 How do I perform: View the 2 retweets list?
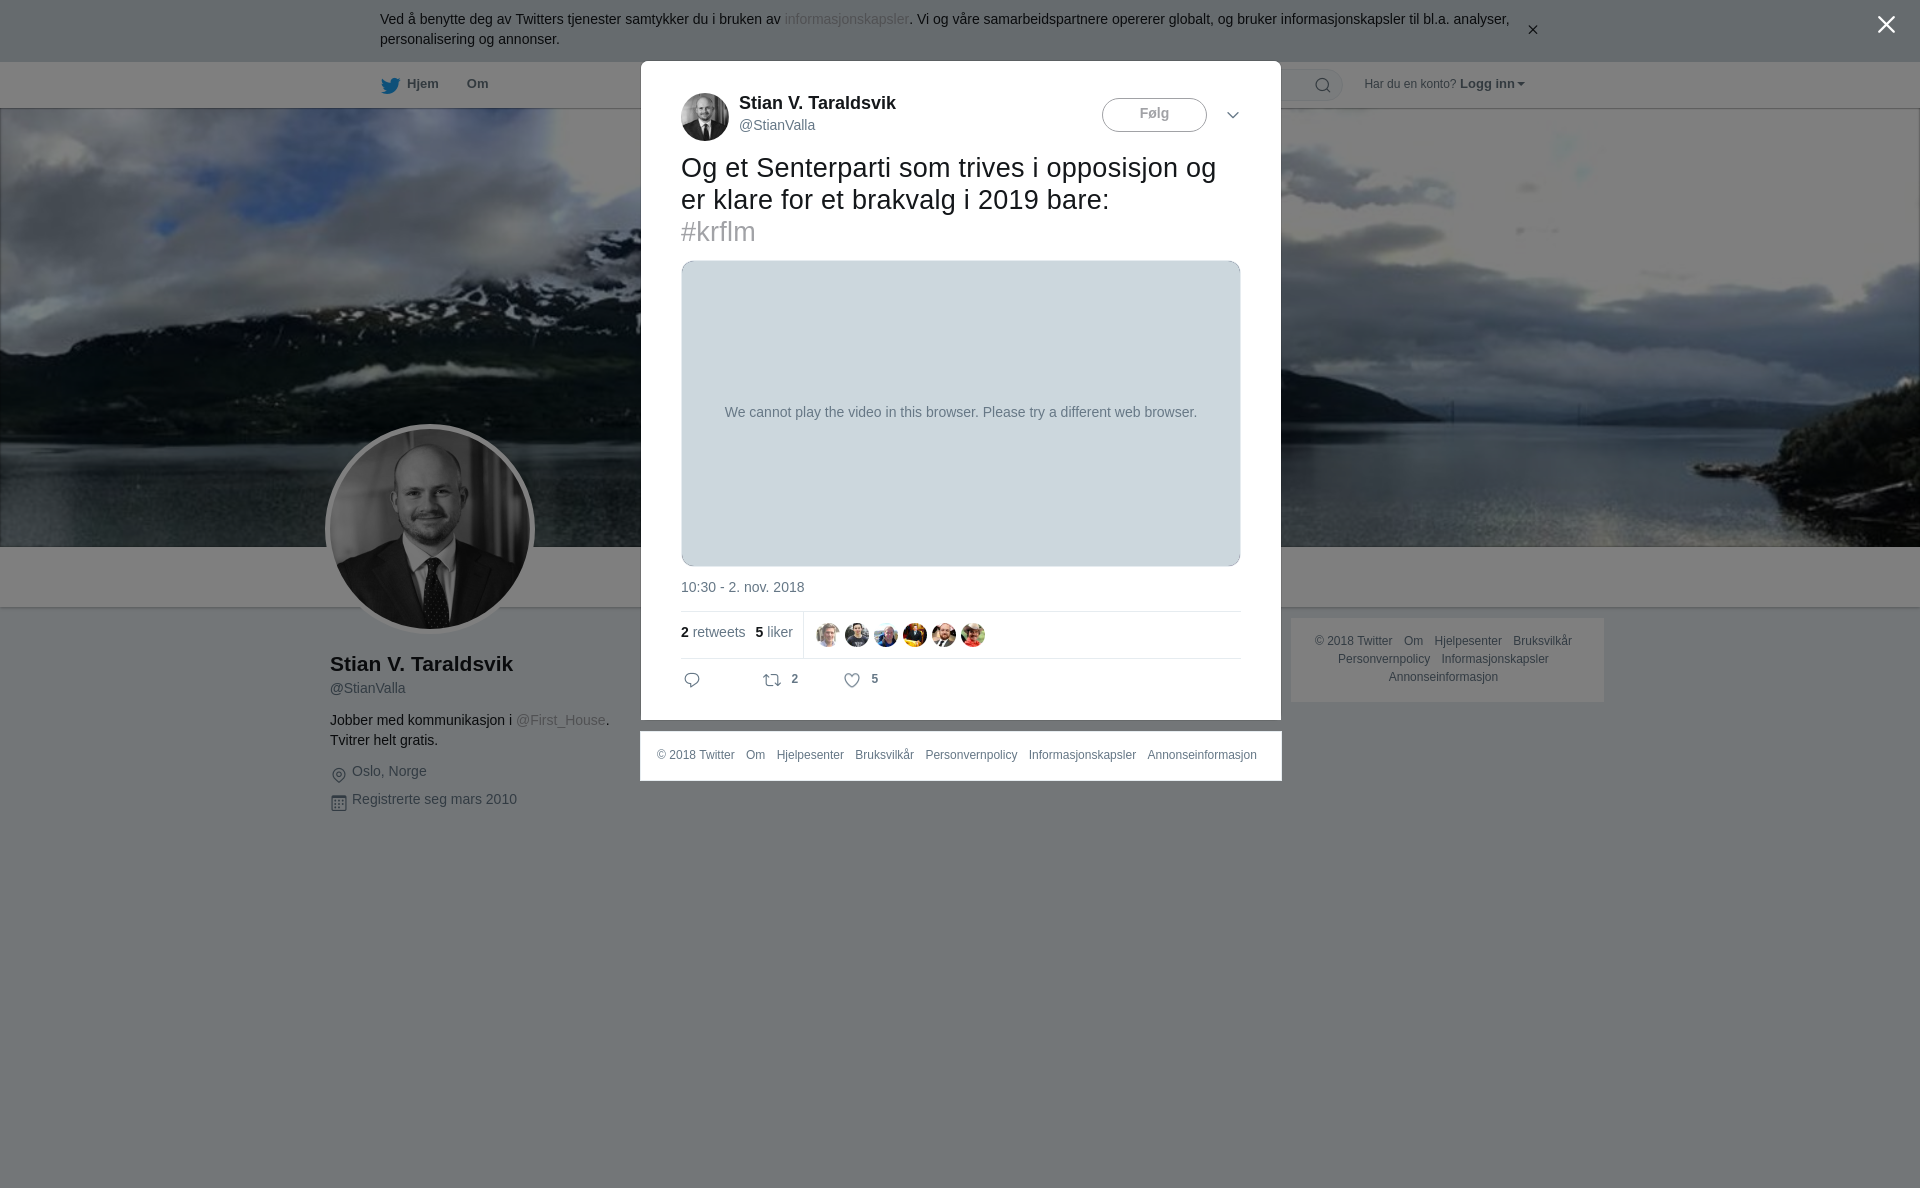[713, 632]
